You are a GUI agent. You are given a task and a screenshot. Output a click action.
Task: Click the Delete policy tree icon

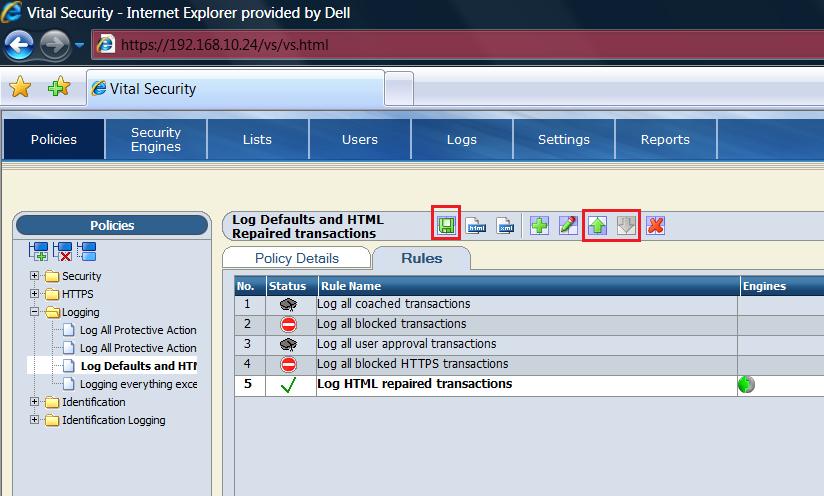point(63,250)
